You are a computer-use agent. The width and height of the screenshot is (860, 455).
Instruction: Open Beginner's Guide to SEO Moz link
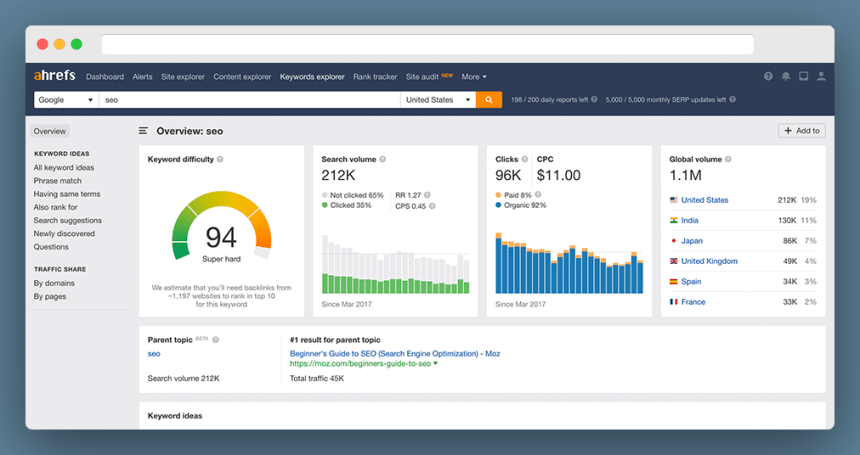[395, 354]
